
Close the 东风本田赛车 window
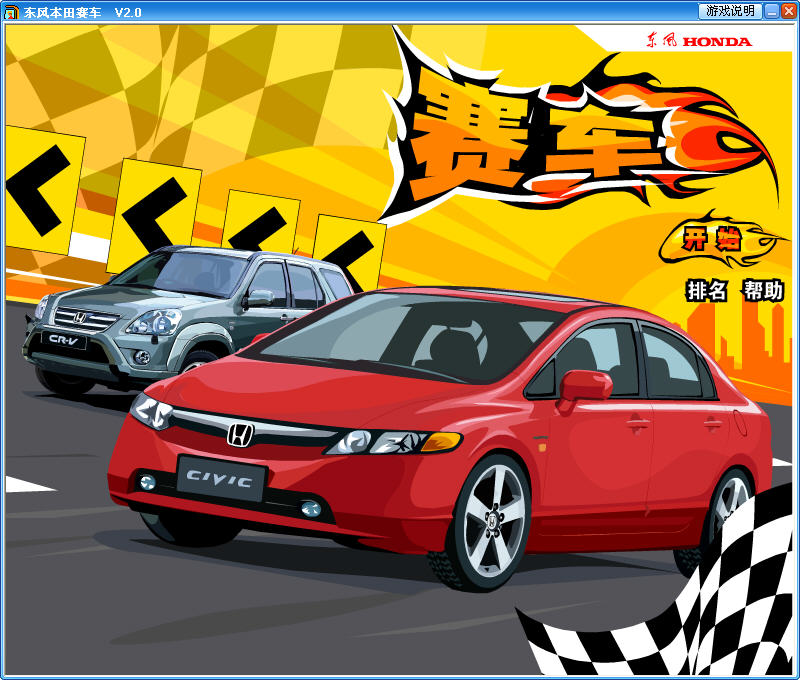coord(788,11)
